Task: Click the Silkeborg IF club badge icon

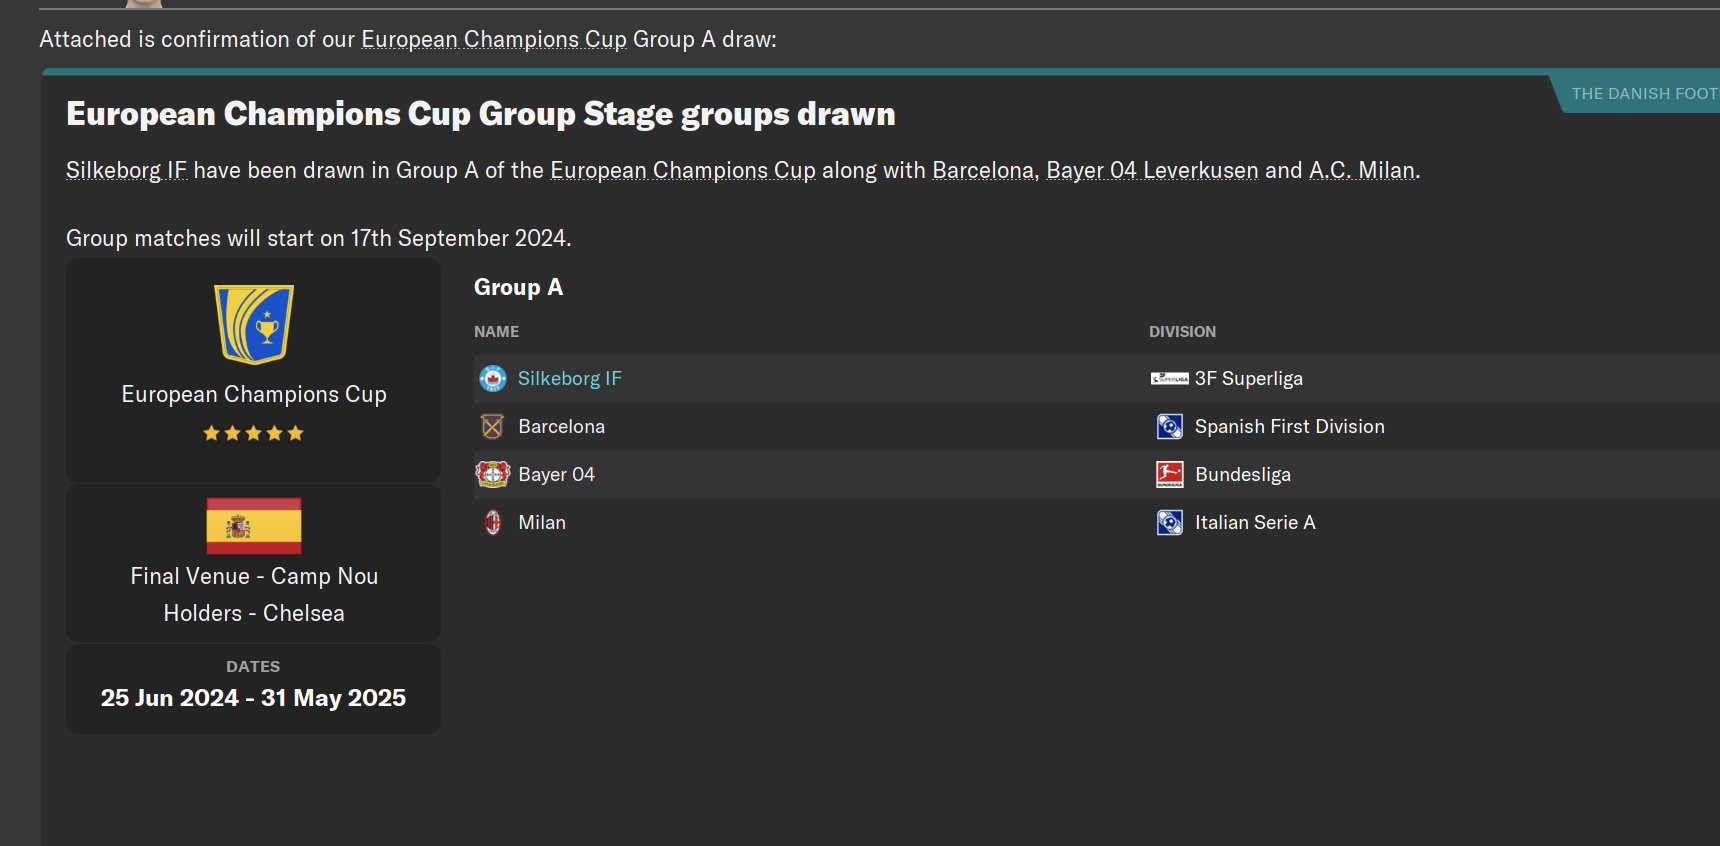Action: [x=493, y=379]
